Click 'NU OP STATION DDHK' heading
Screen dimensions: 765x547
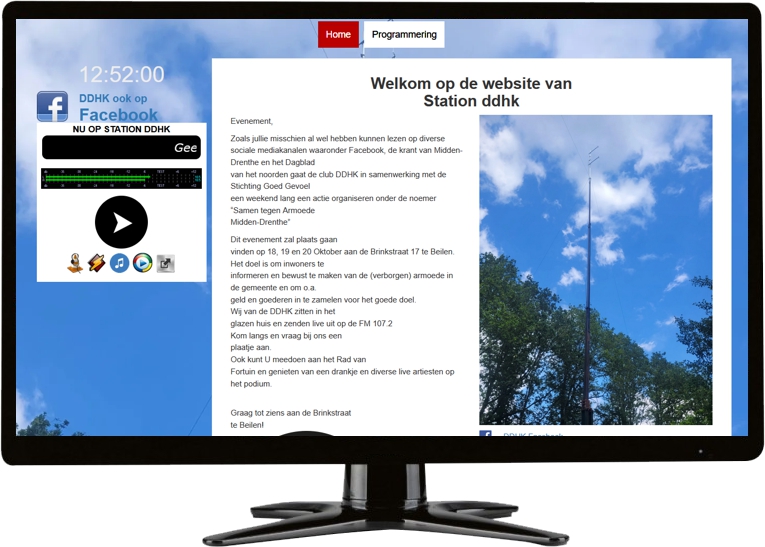[x=121, y=129]
